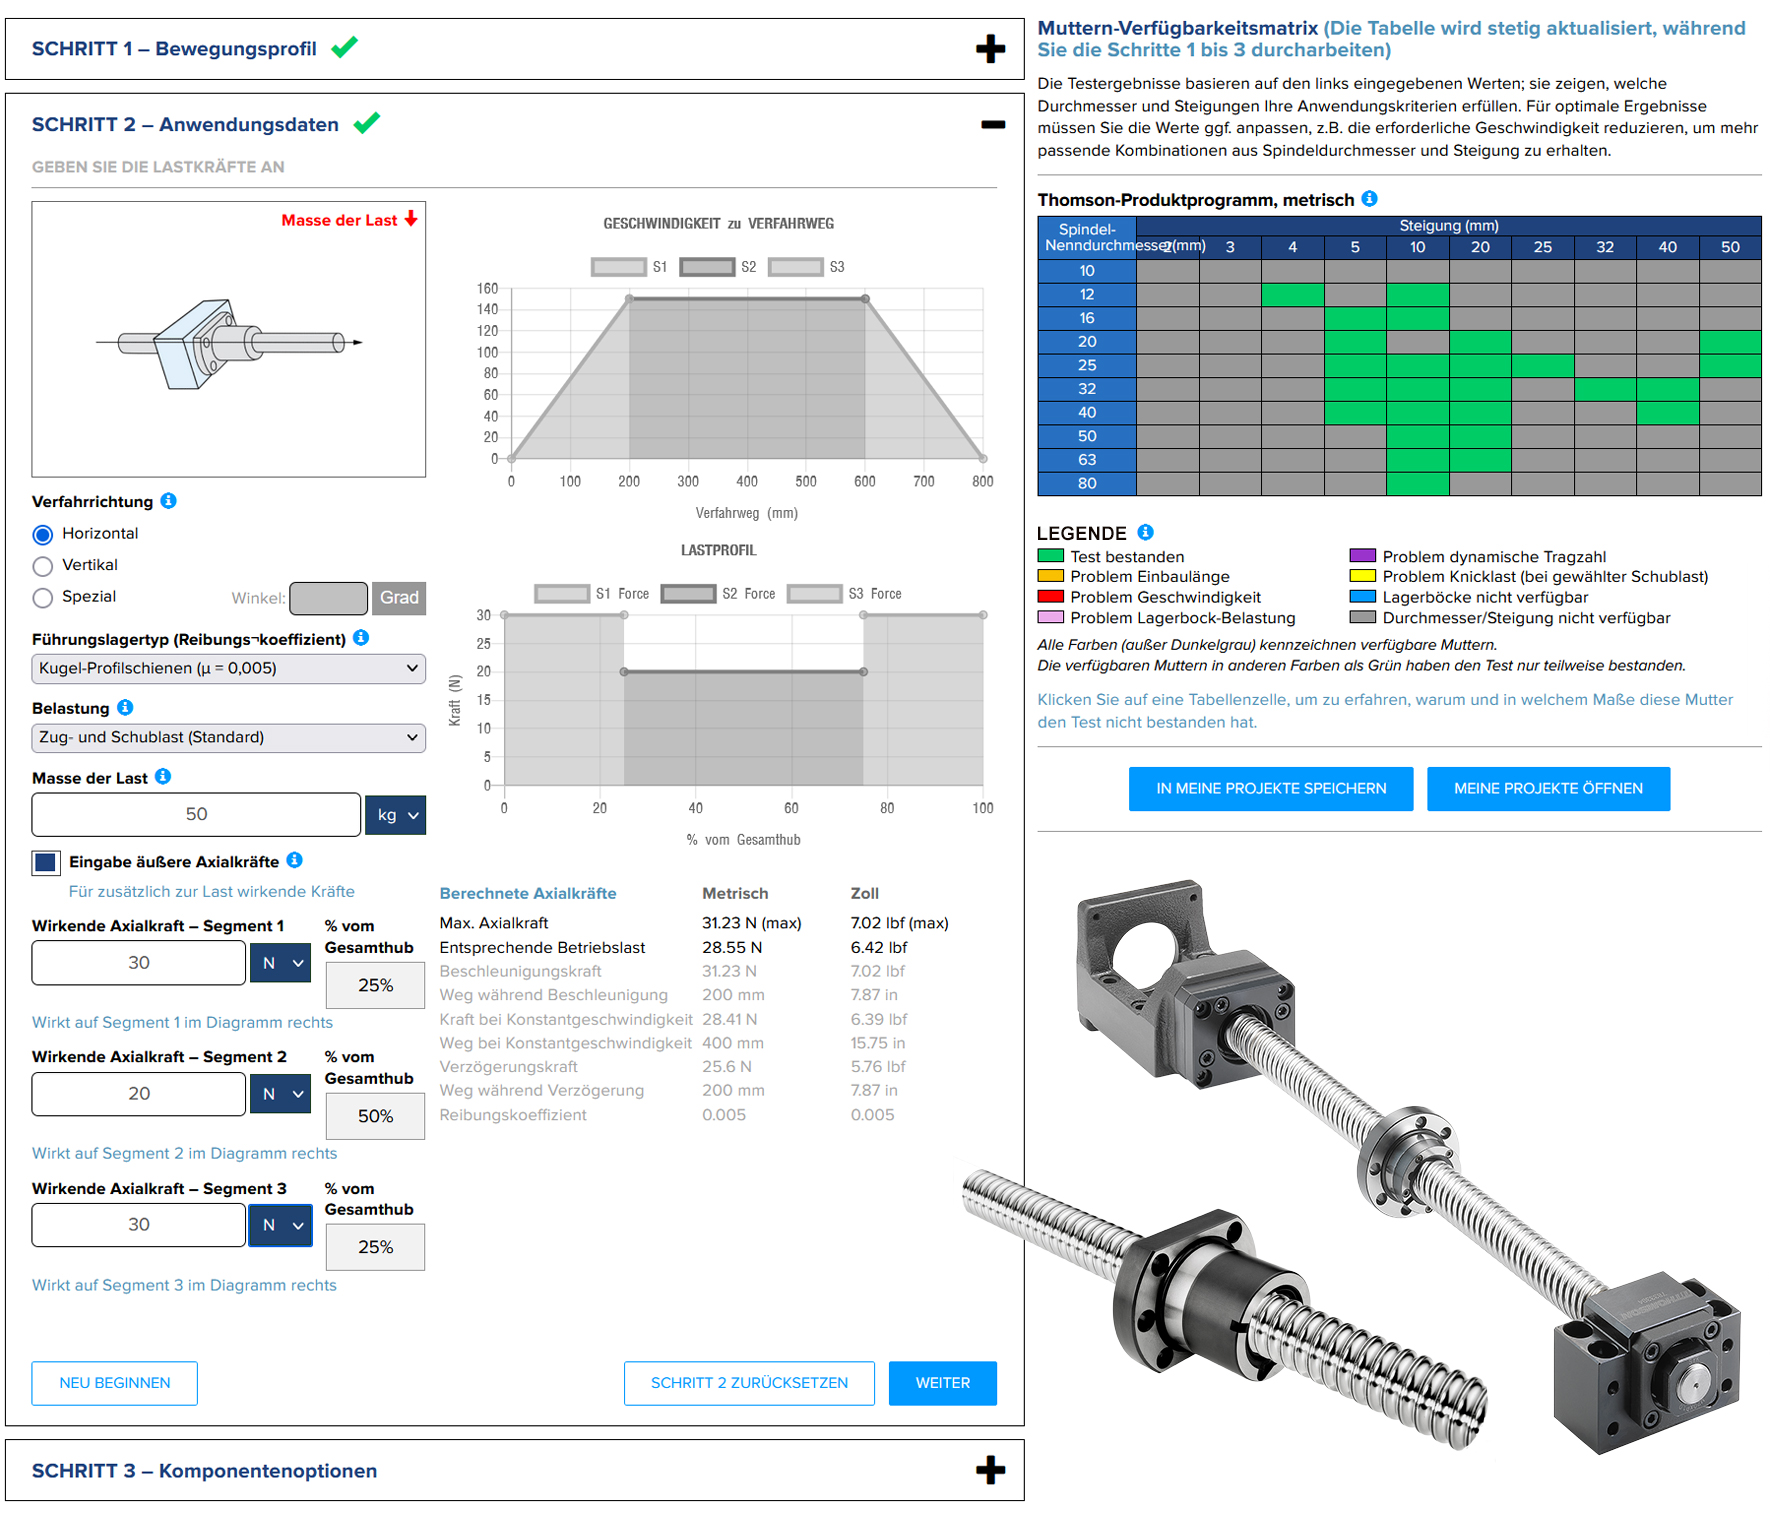Viewport: 1772px width, 1535px height.
Task: Expand Schritt 1 with the plus icon
Action: click(990, 49)
